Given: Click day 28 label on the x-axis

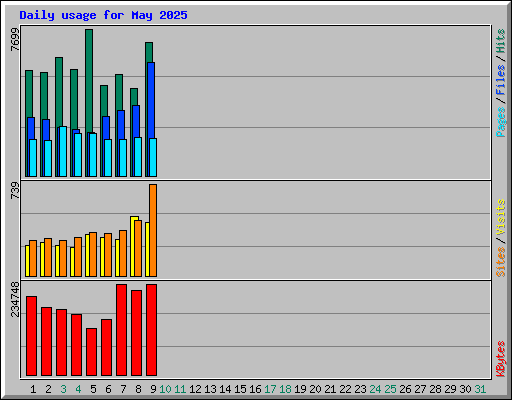Looking at the screenshot, I should pos(435,389).
